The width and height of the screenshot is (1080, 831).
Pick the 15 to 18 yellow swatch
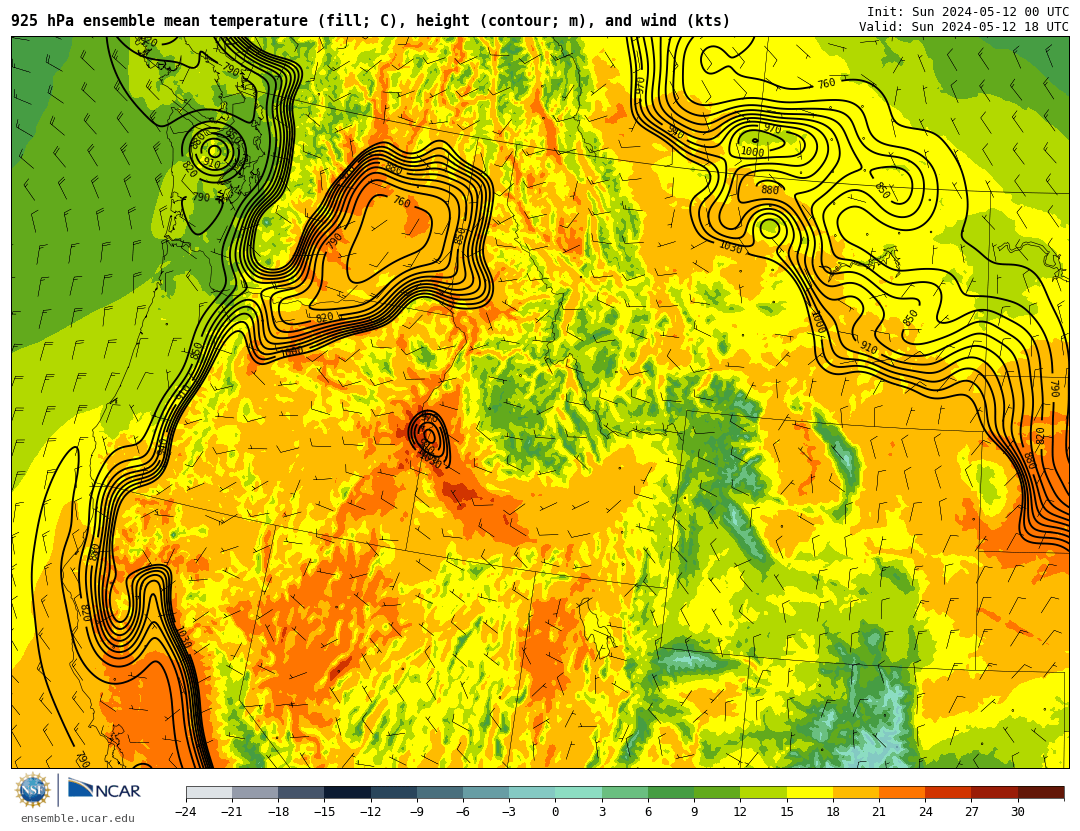point(809,792)
